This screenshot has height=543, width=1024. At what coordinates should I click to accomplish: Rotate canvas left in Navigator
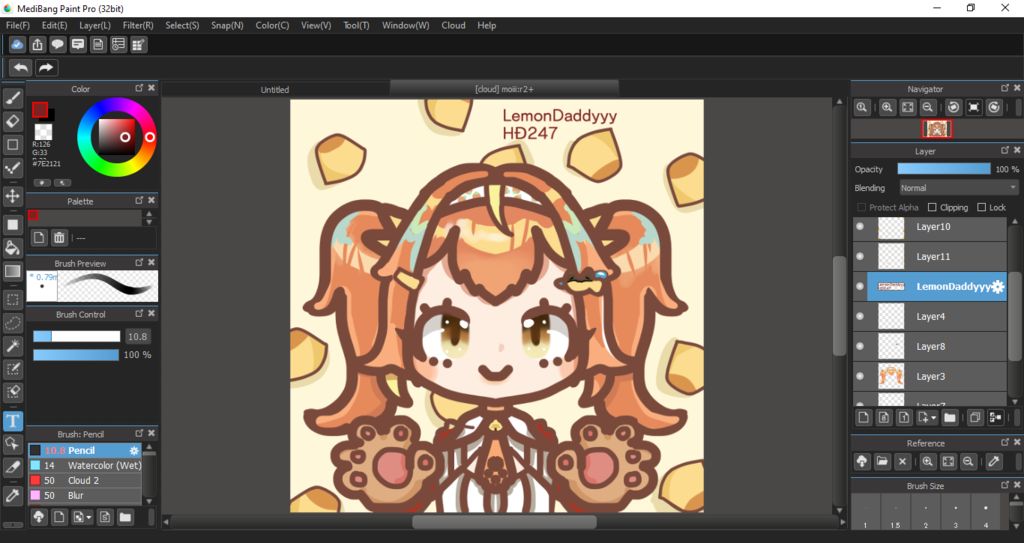tap(953, 108)
